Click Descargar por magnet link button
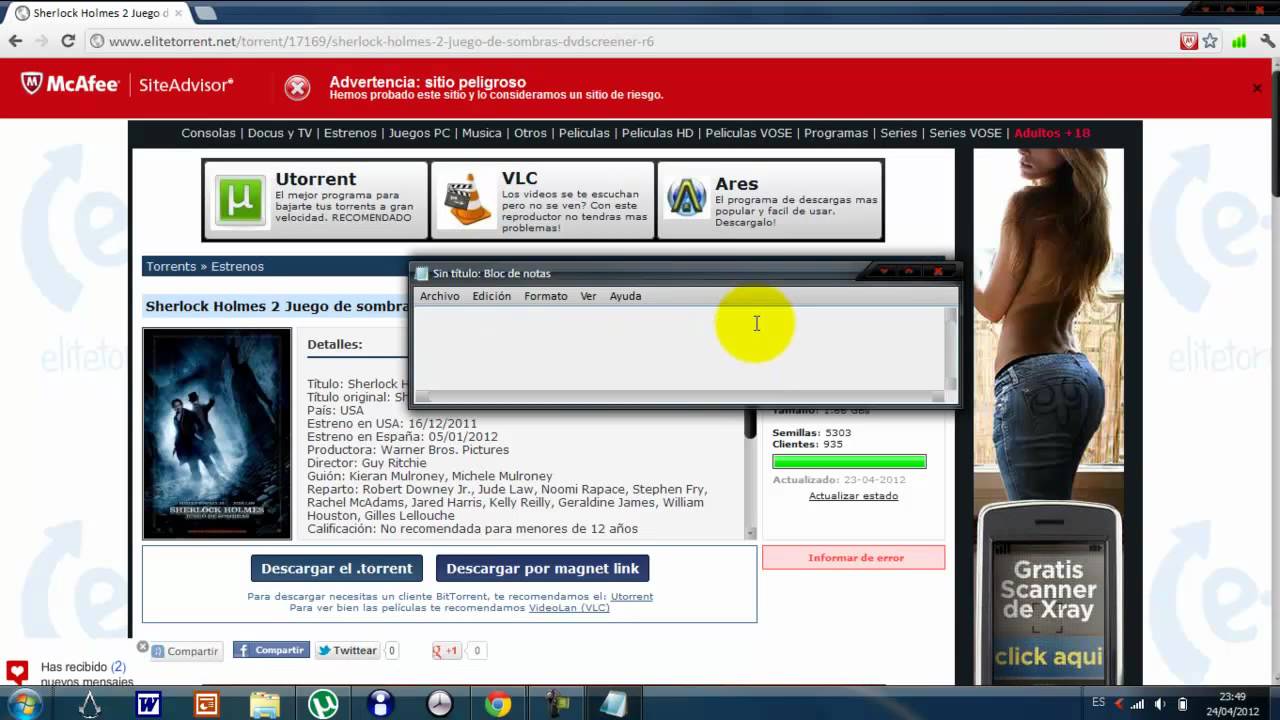The image size is (1280, 720). (x=543, y=568)
